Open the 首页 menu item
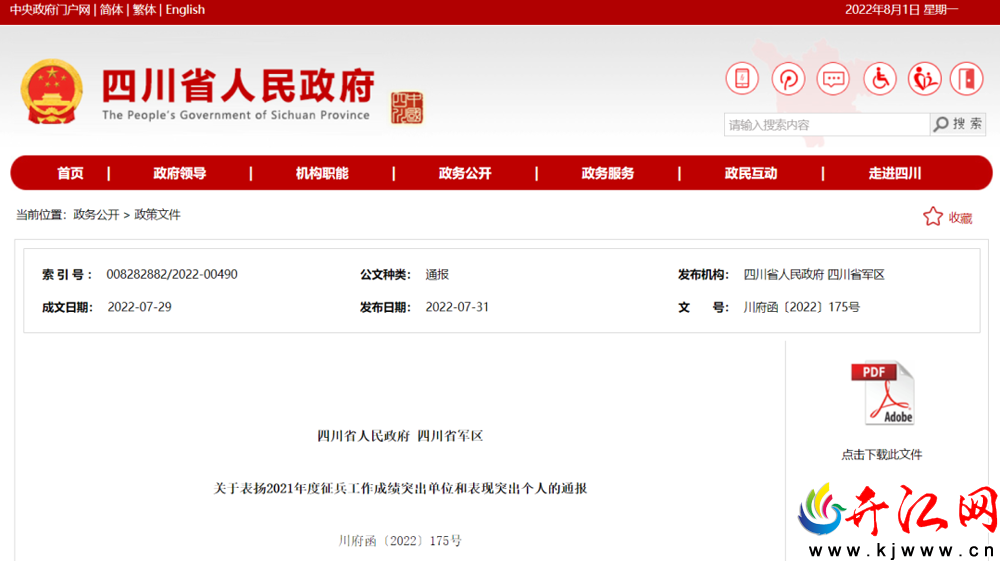 (70, 173)
